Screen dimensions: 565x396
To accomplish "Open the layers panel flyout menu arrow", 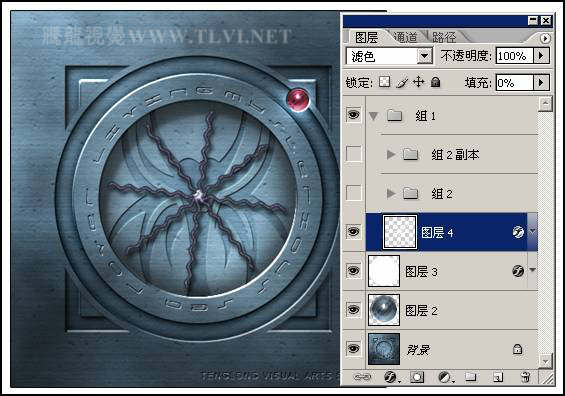I will (545, 38).
